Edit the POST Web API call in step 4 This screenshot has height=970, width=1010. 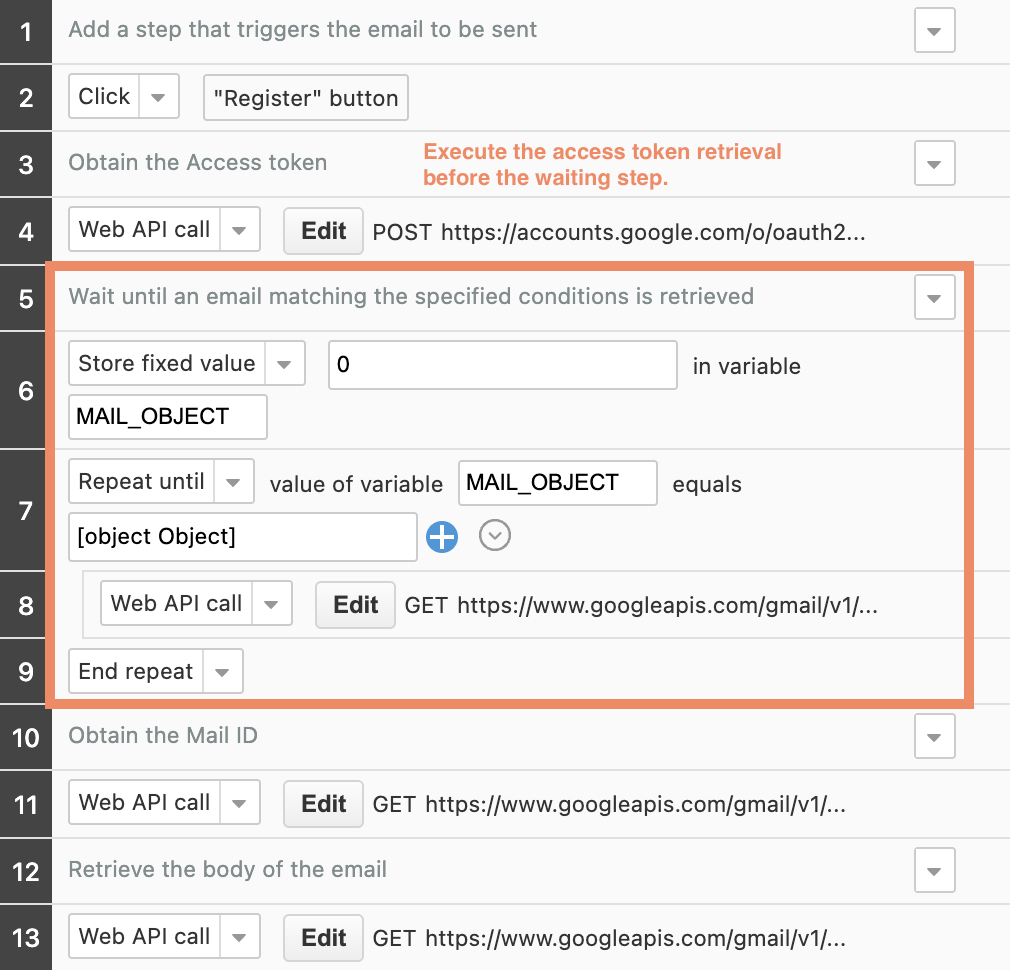tap(323, 231)
